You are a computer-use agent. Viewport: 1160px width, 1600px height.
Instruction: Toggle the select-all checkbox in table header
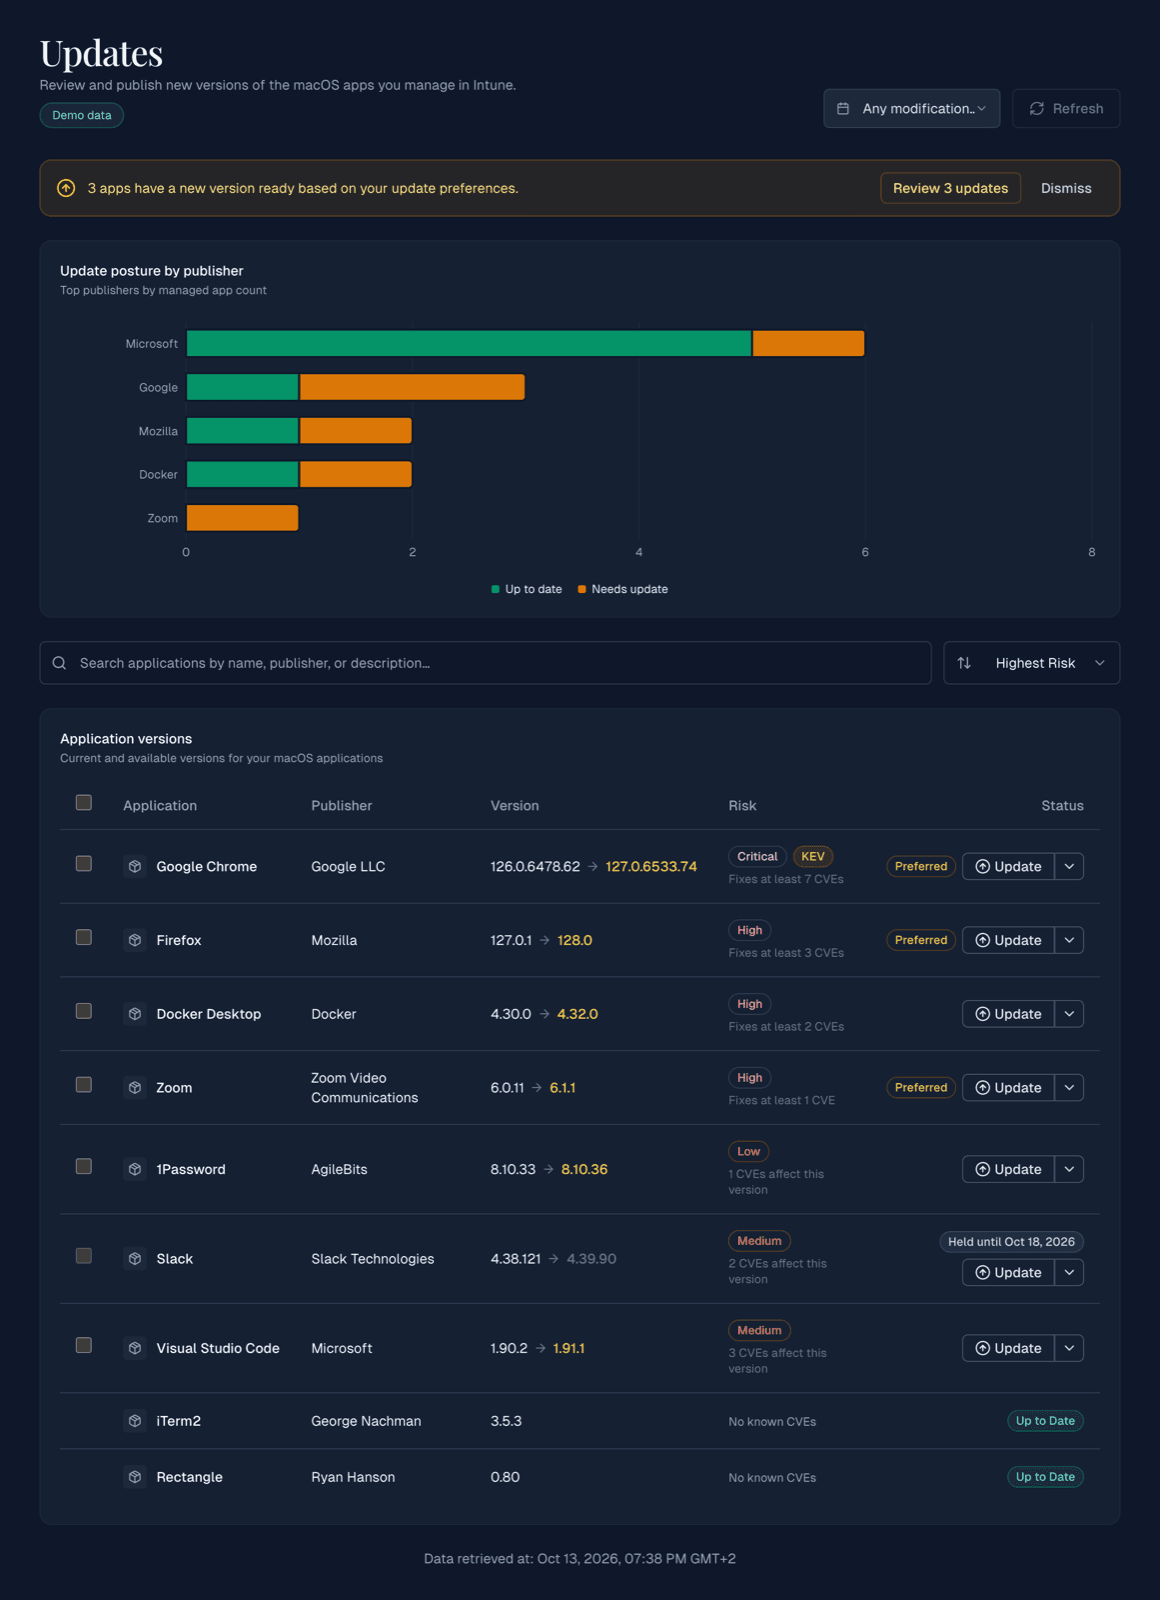(x=84, y=803)
